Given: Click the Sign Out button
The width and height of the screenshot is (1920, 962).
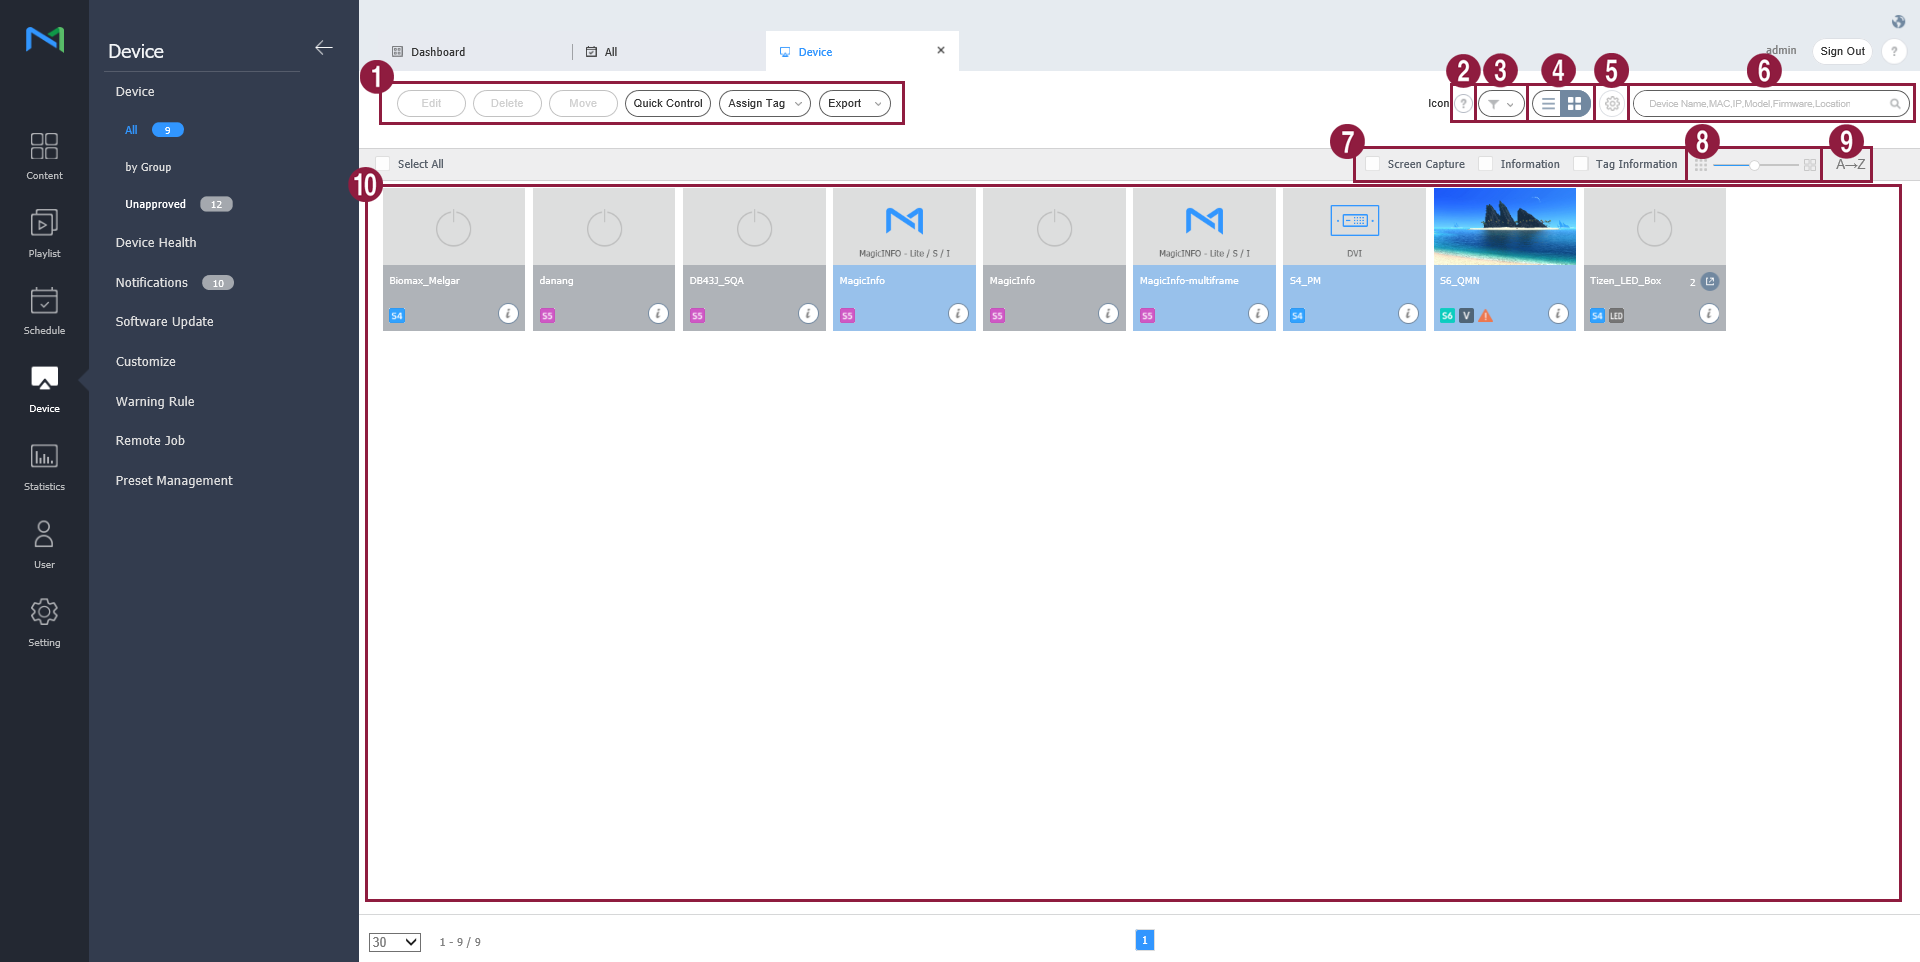Looking at the screenshot, I should (x=1841, y=52).
